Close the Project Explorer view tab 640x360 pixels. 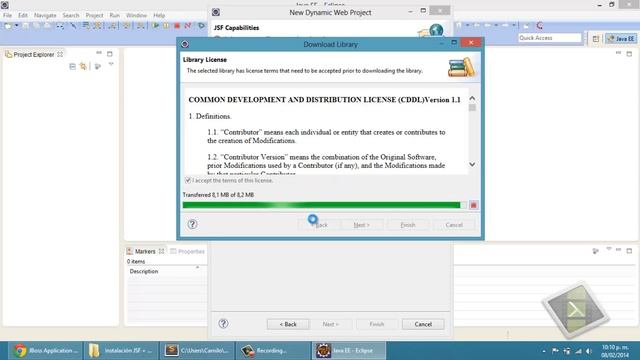(x=60, y=54)
